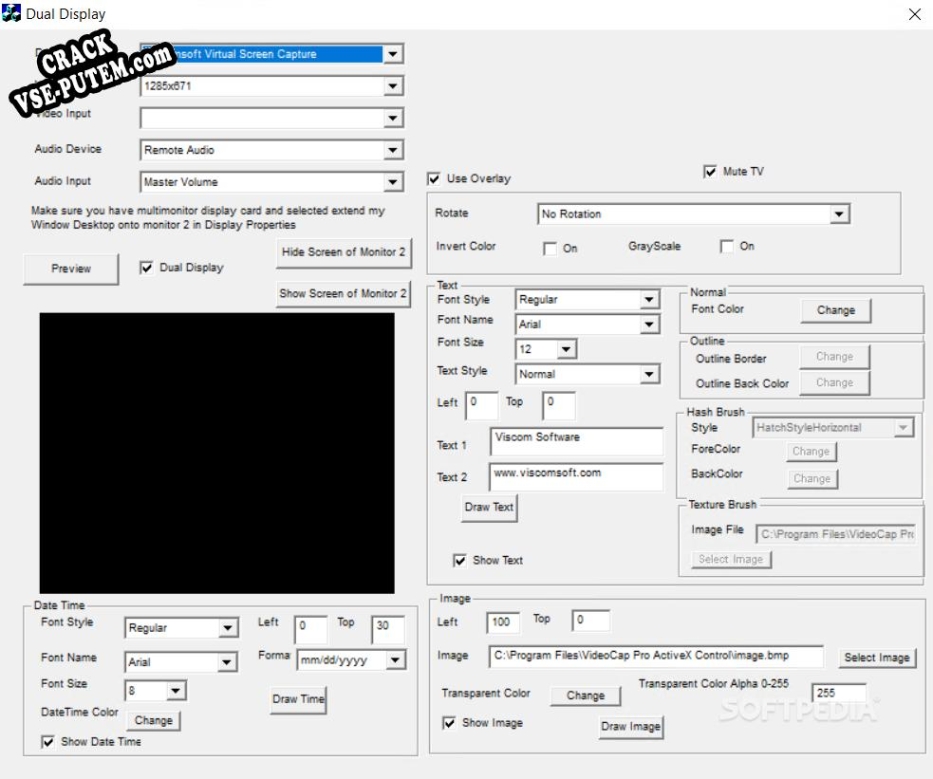Toggle the Show Date Time checkbox

click(x=48, y=742)
